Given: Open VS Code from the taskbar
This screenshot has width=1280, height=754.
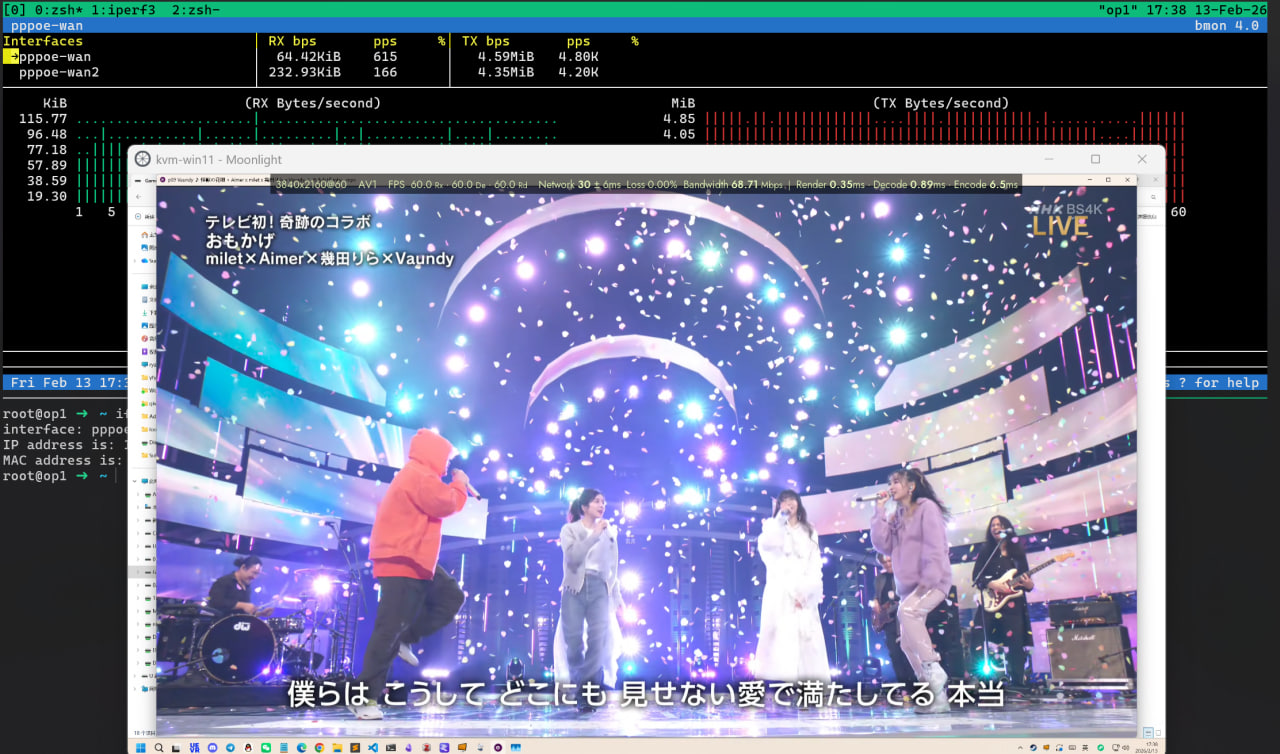Looking at the screenshot, I should click(373, 747).
